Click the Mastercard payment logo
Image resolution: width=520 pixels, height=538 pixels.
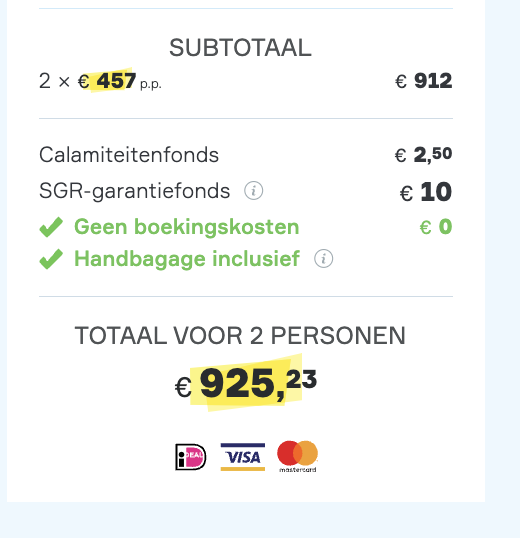[x=297, y=457]
